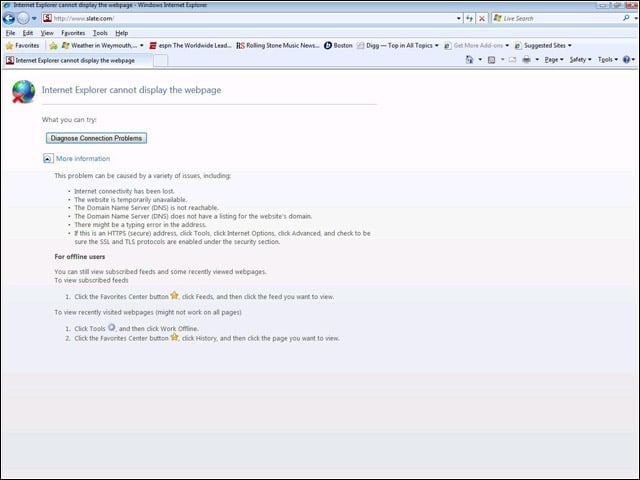This screenshot has width=640, height=480.
Task: Click Diagnose Connection Problems button
Action: pyautogui.click(x=96, y=138)
